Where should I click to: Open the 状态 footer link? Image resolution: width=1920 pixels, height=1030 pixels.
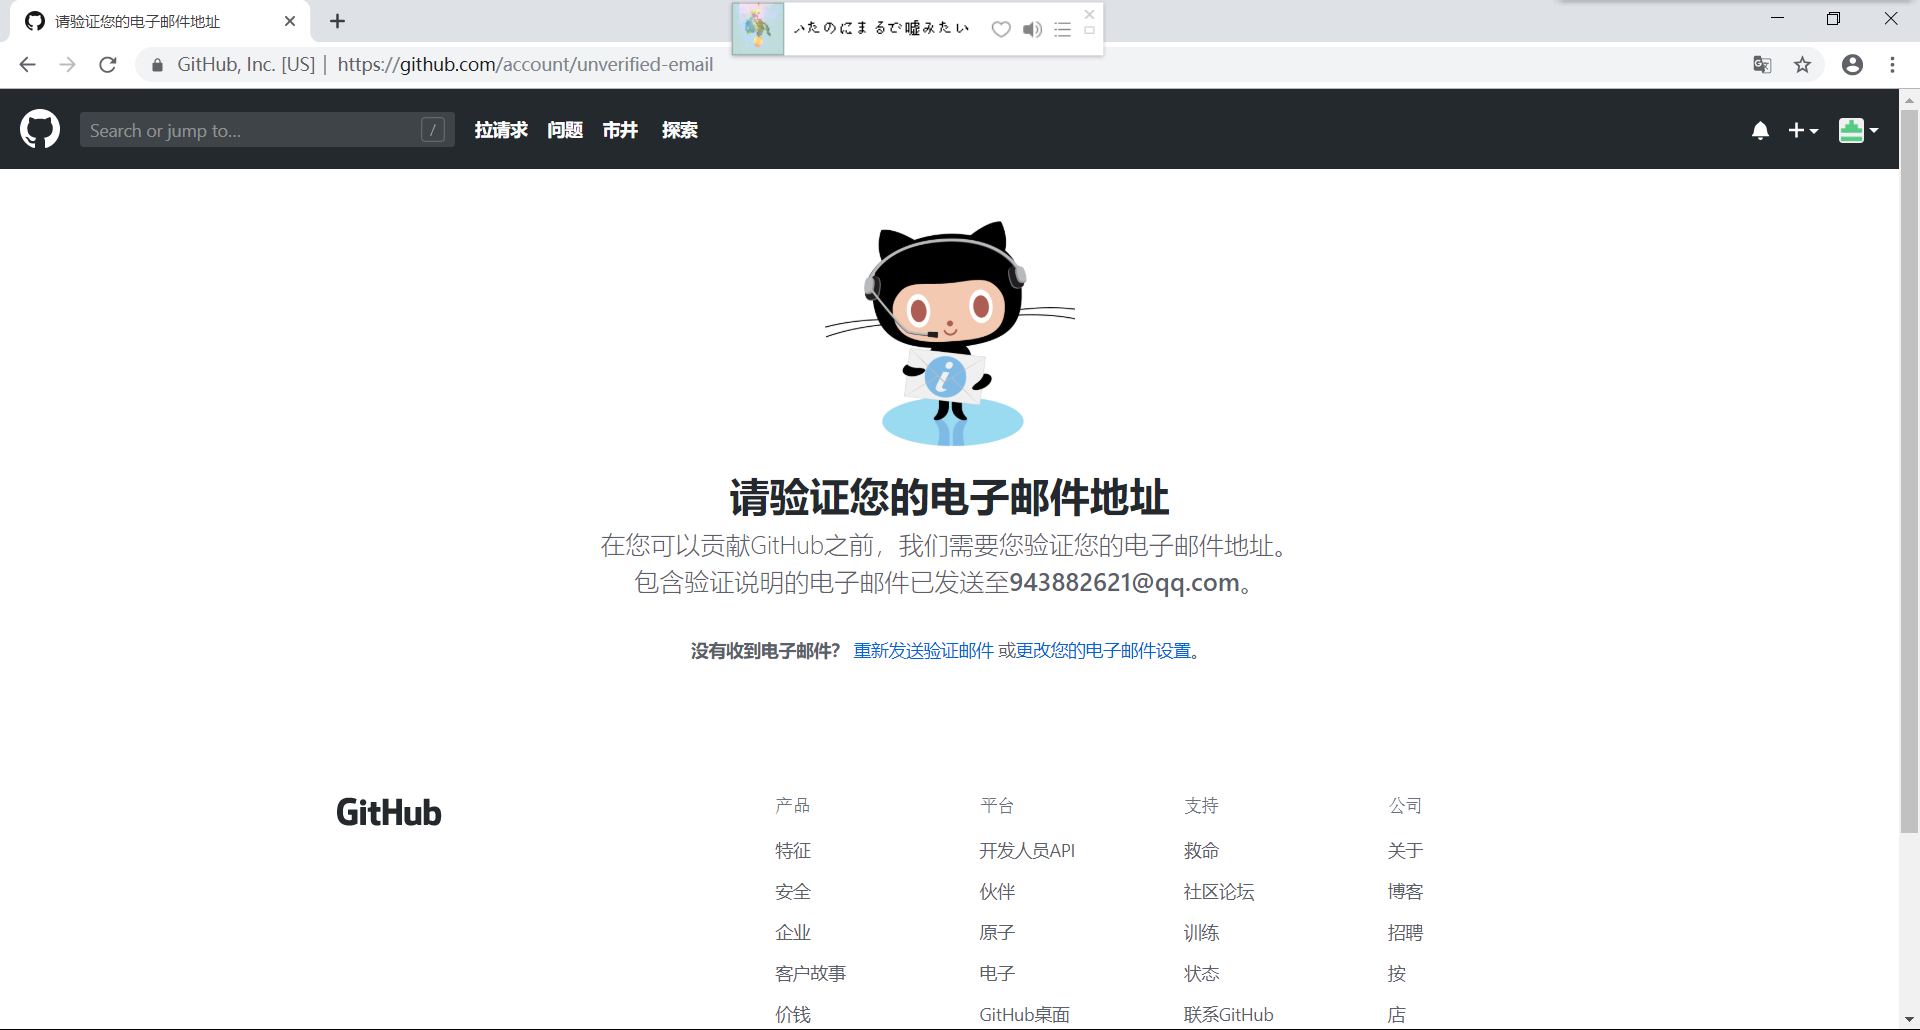pos(1201,973)
